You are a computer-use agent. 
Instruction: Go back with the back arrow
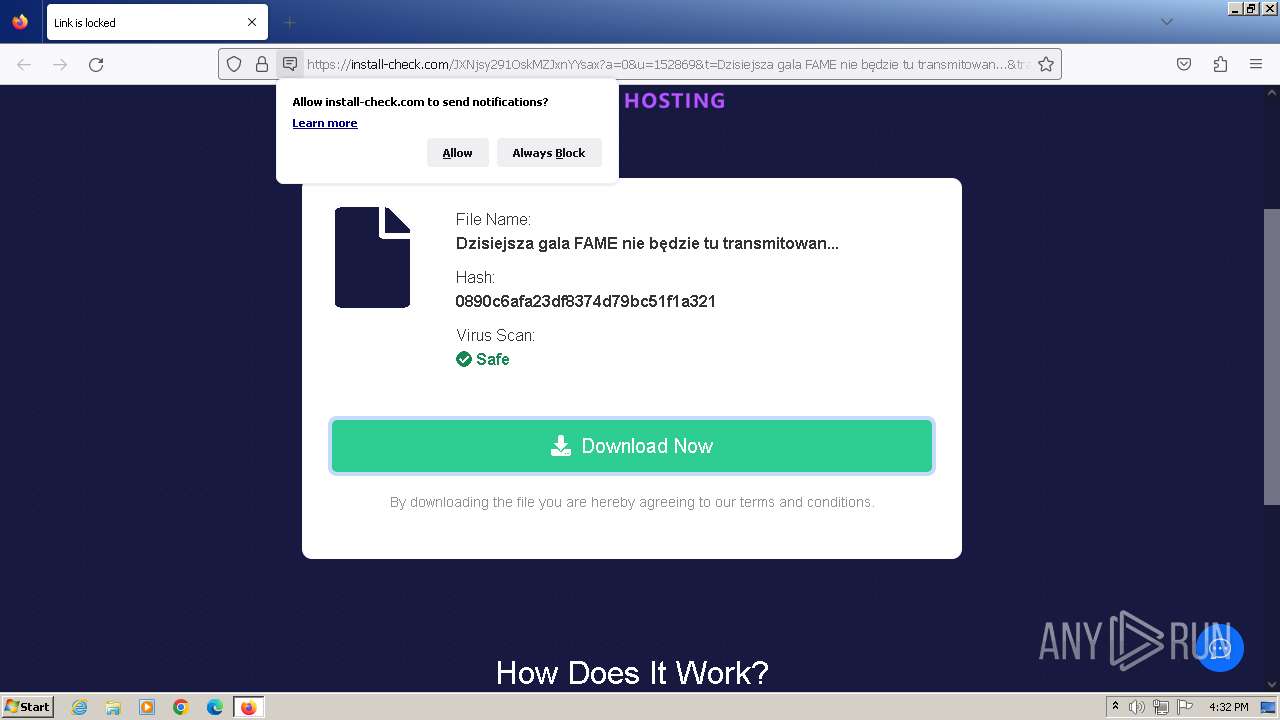coord(24,64)
